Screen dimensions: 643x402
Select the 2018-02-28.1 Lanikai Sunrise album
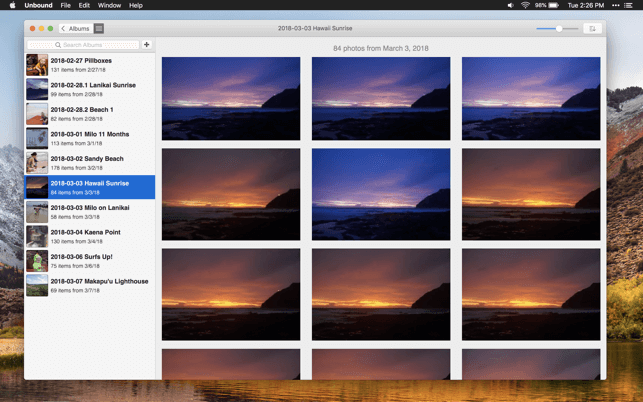click(x=90, y=89)
